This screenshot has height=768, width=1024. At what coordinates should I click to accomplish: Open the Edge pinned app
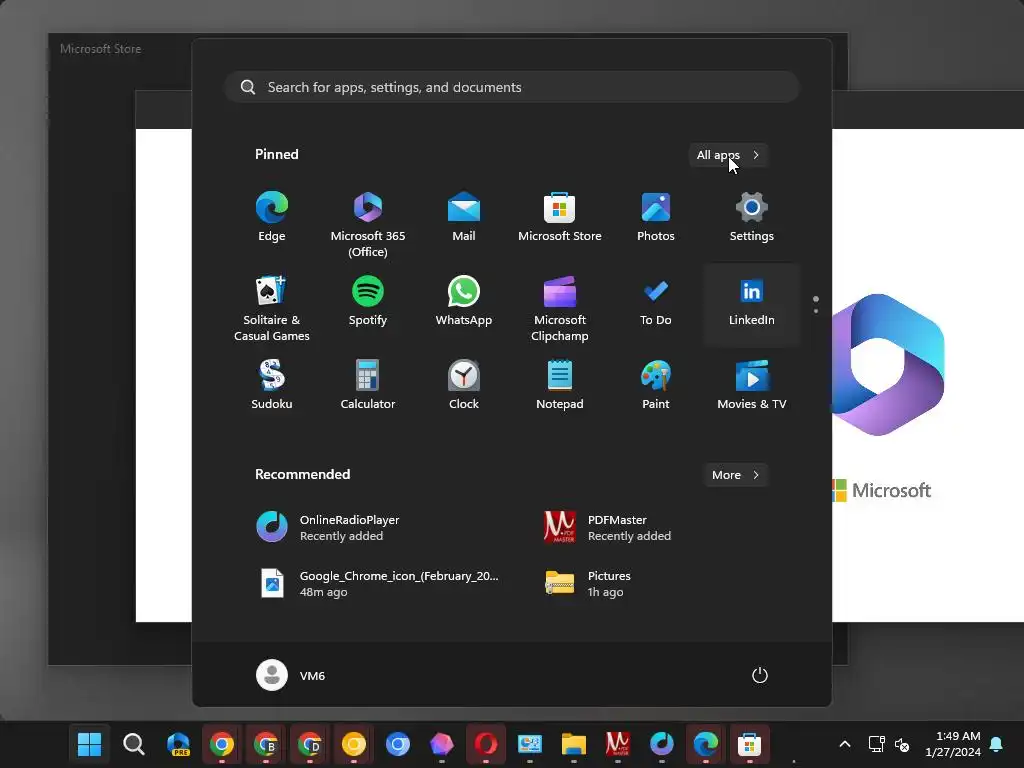coord(272,219)
